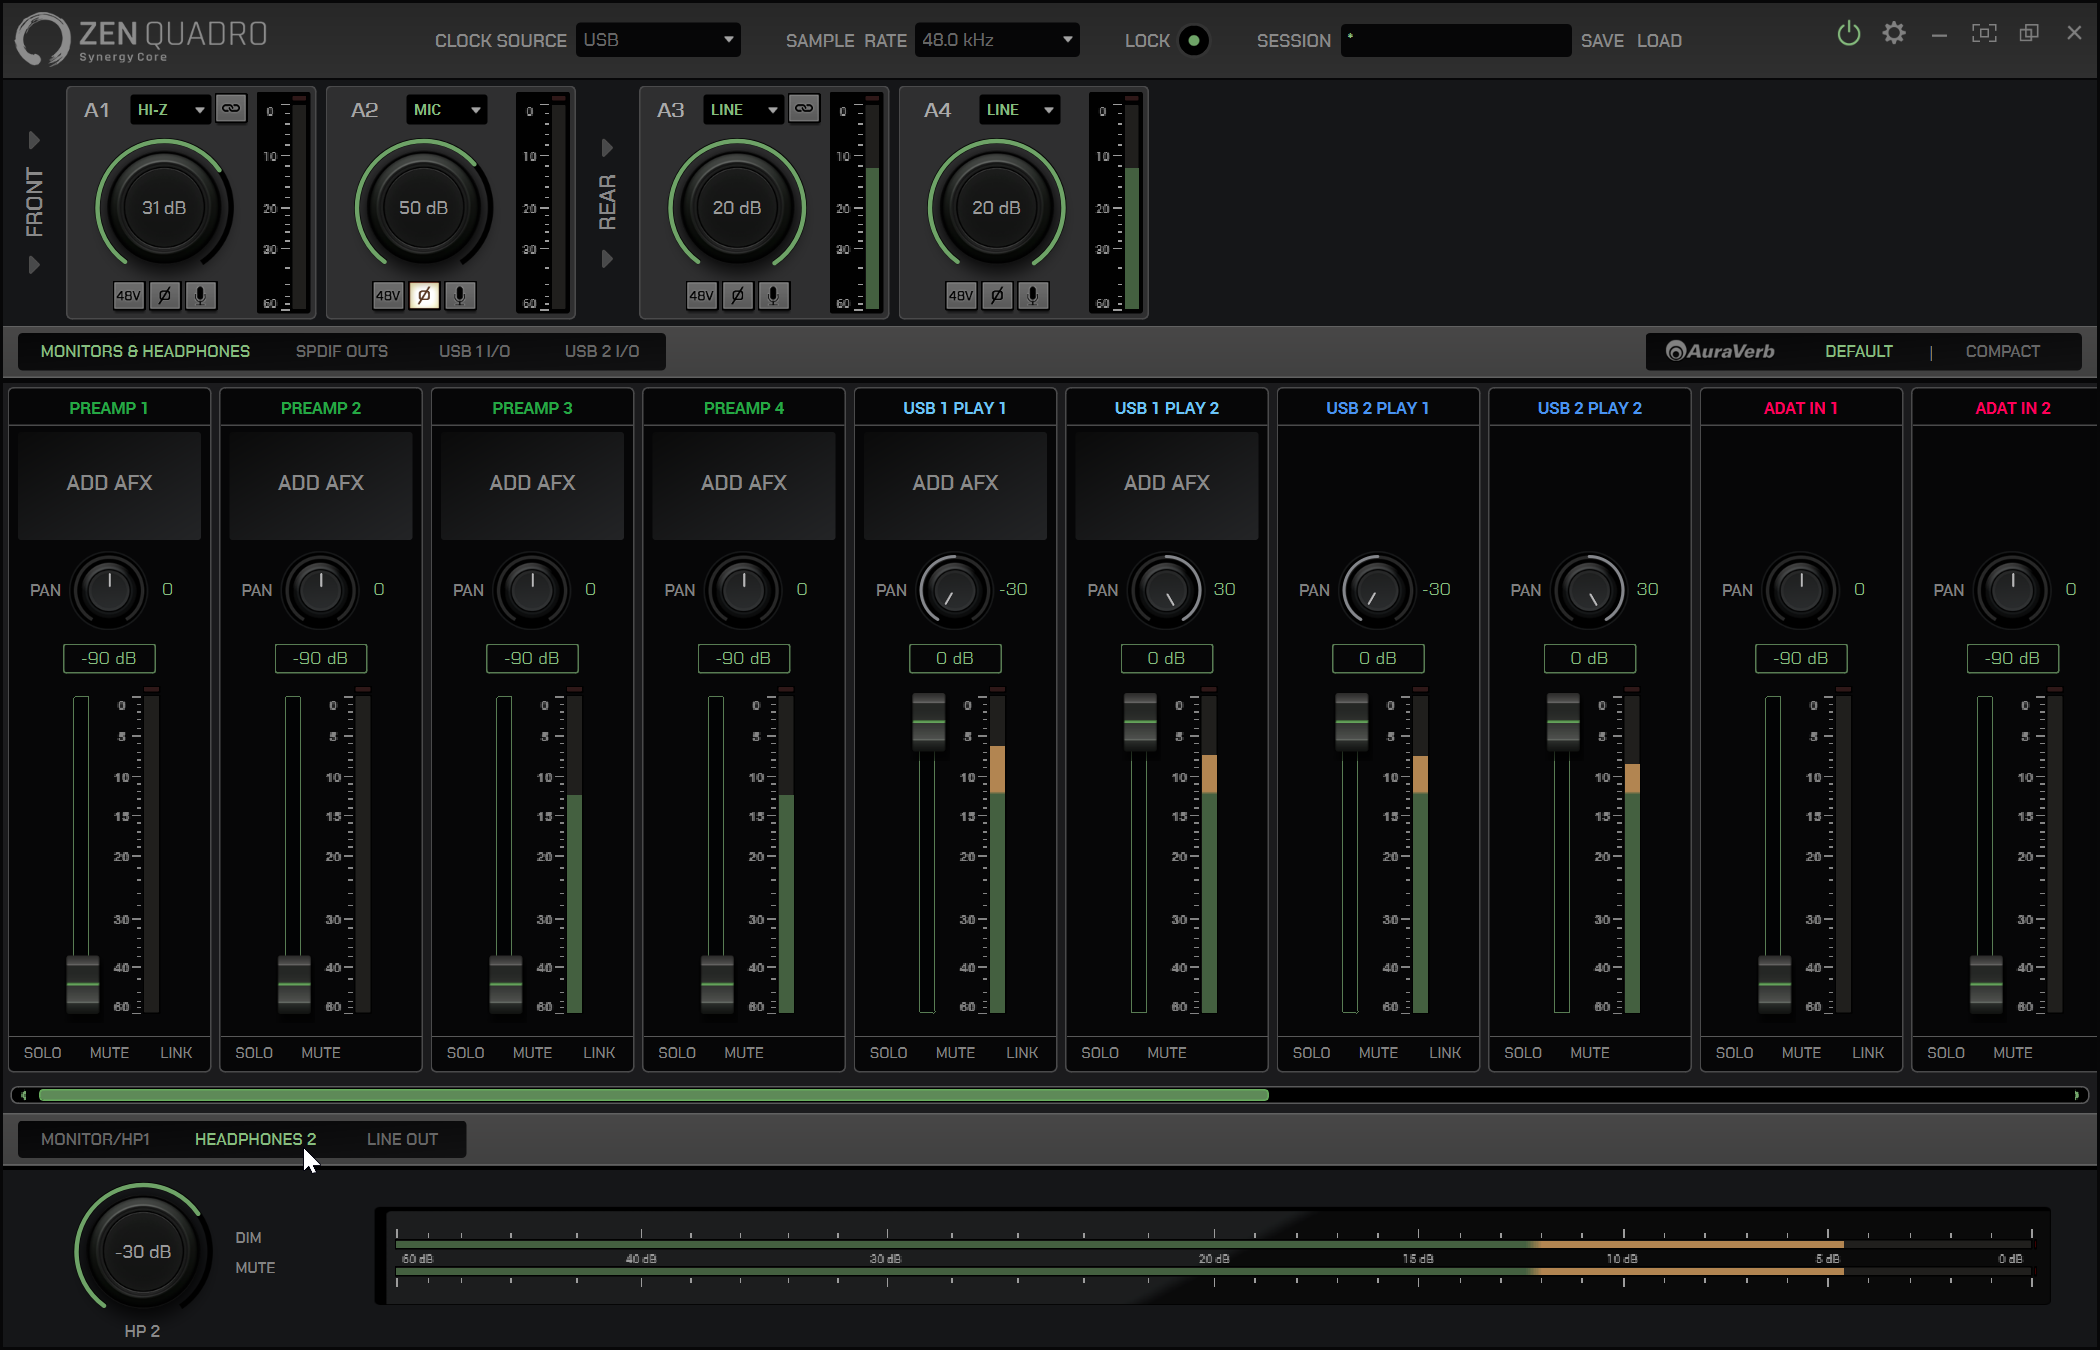Toggle 48V phantom power on A3
2100x1350 pixels.
(702, 296)
